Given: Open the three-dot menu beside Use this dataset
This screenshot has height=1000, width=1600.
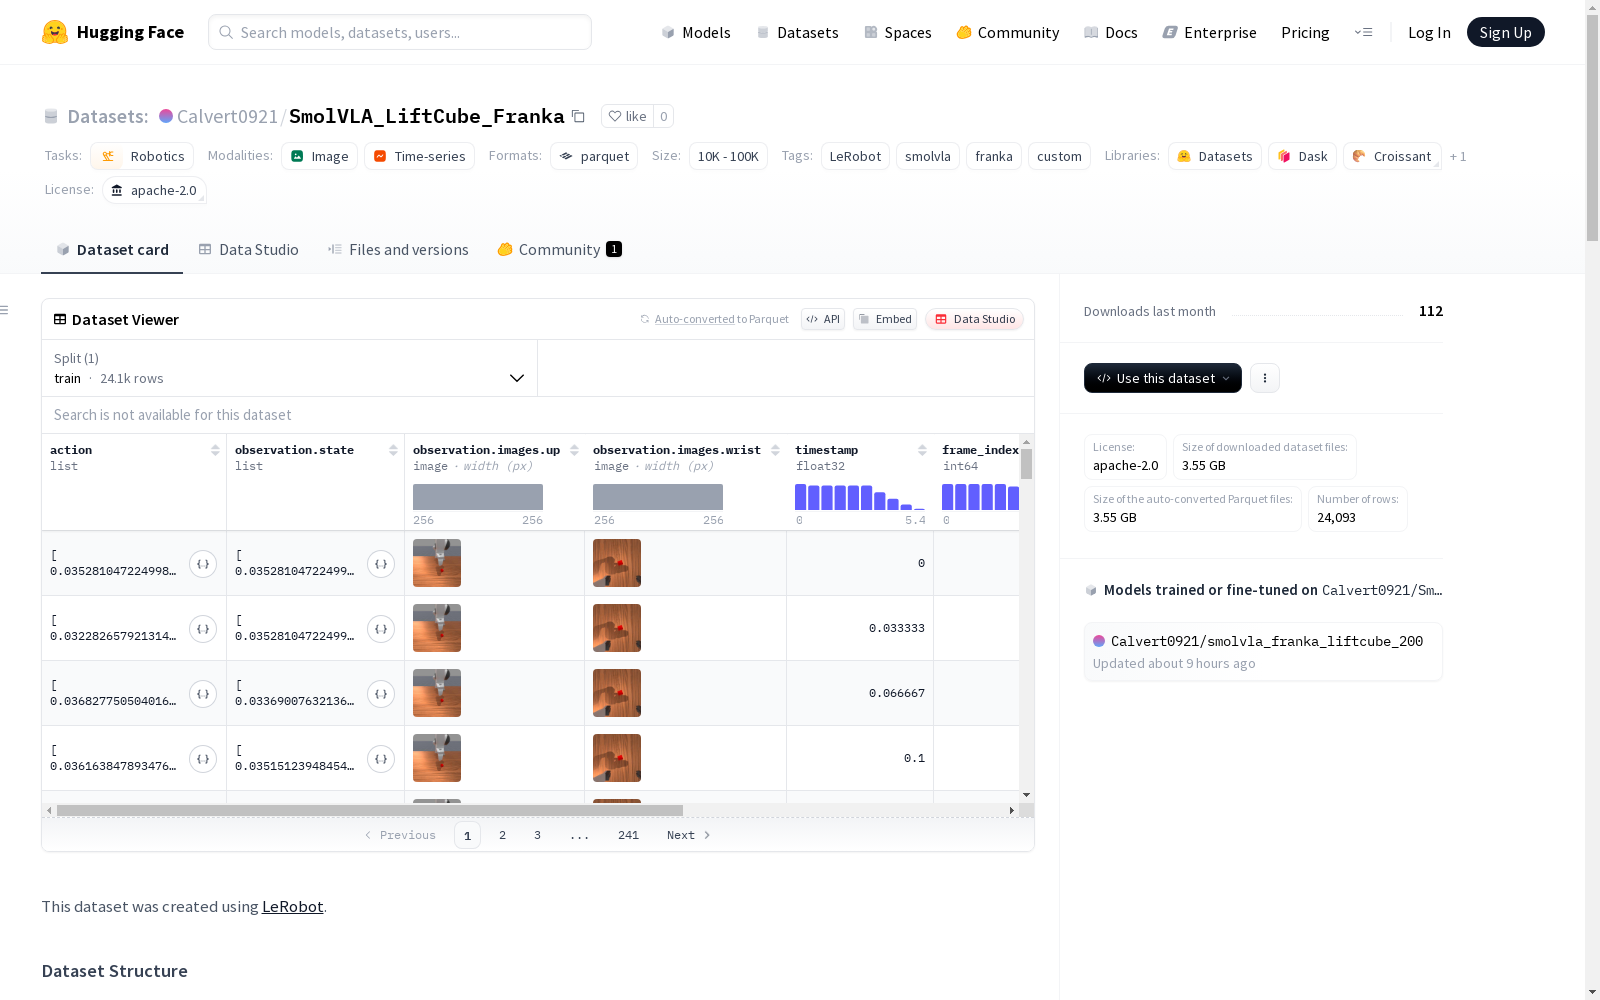Looking at the screenshot, I should 1265,378.
